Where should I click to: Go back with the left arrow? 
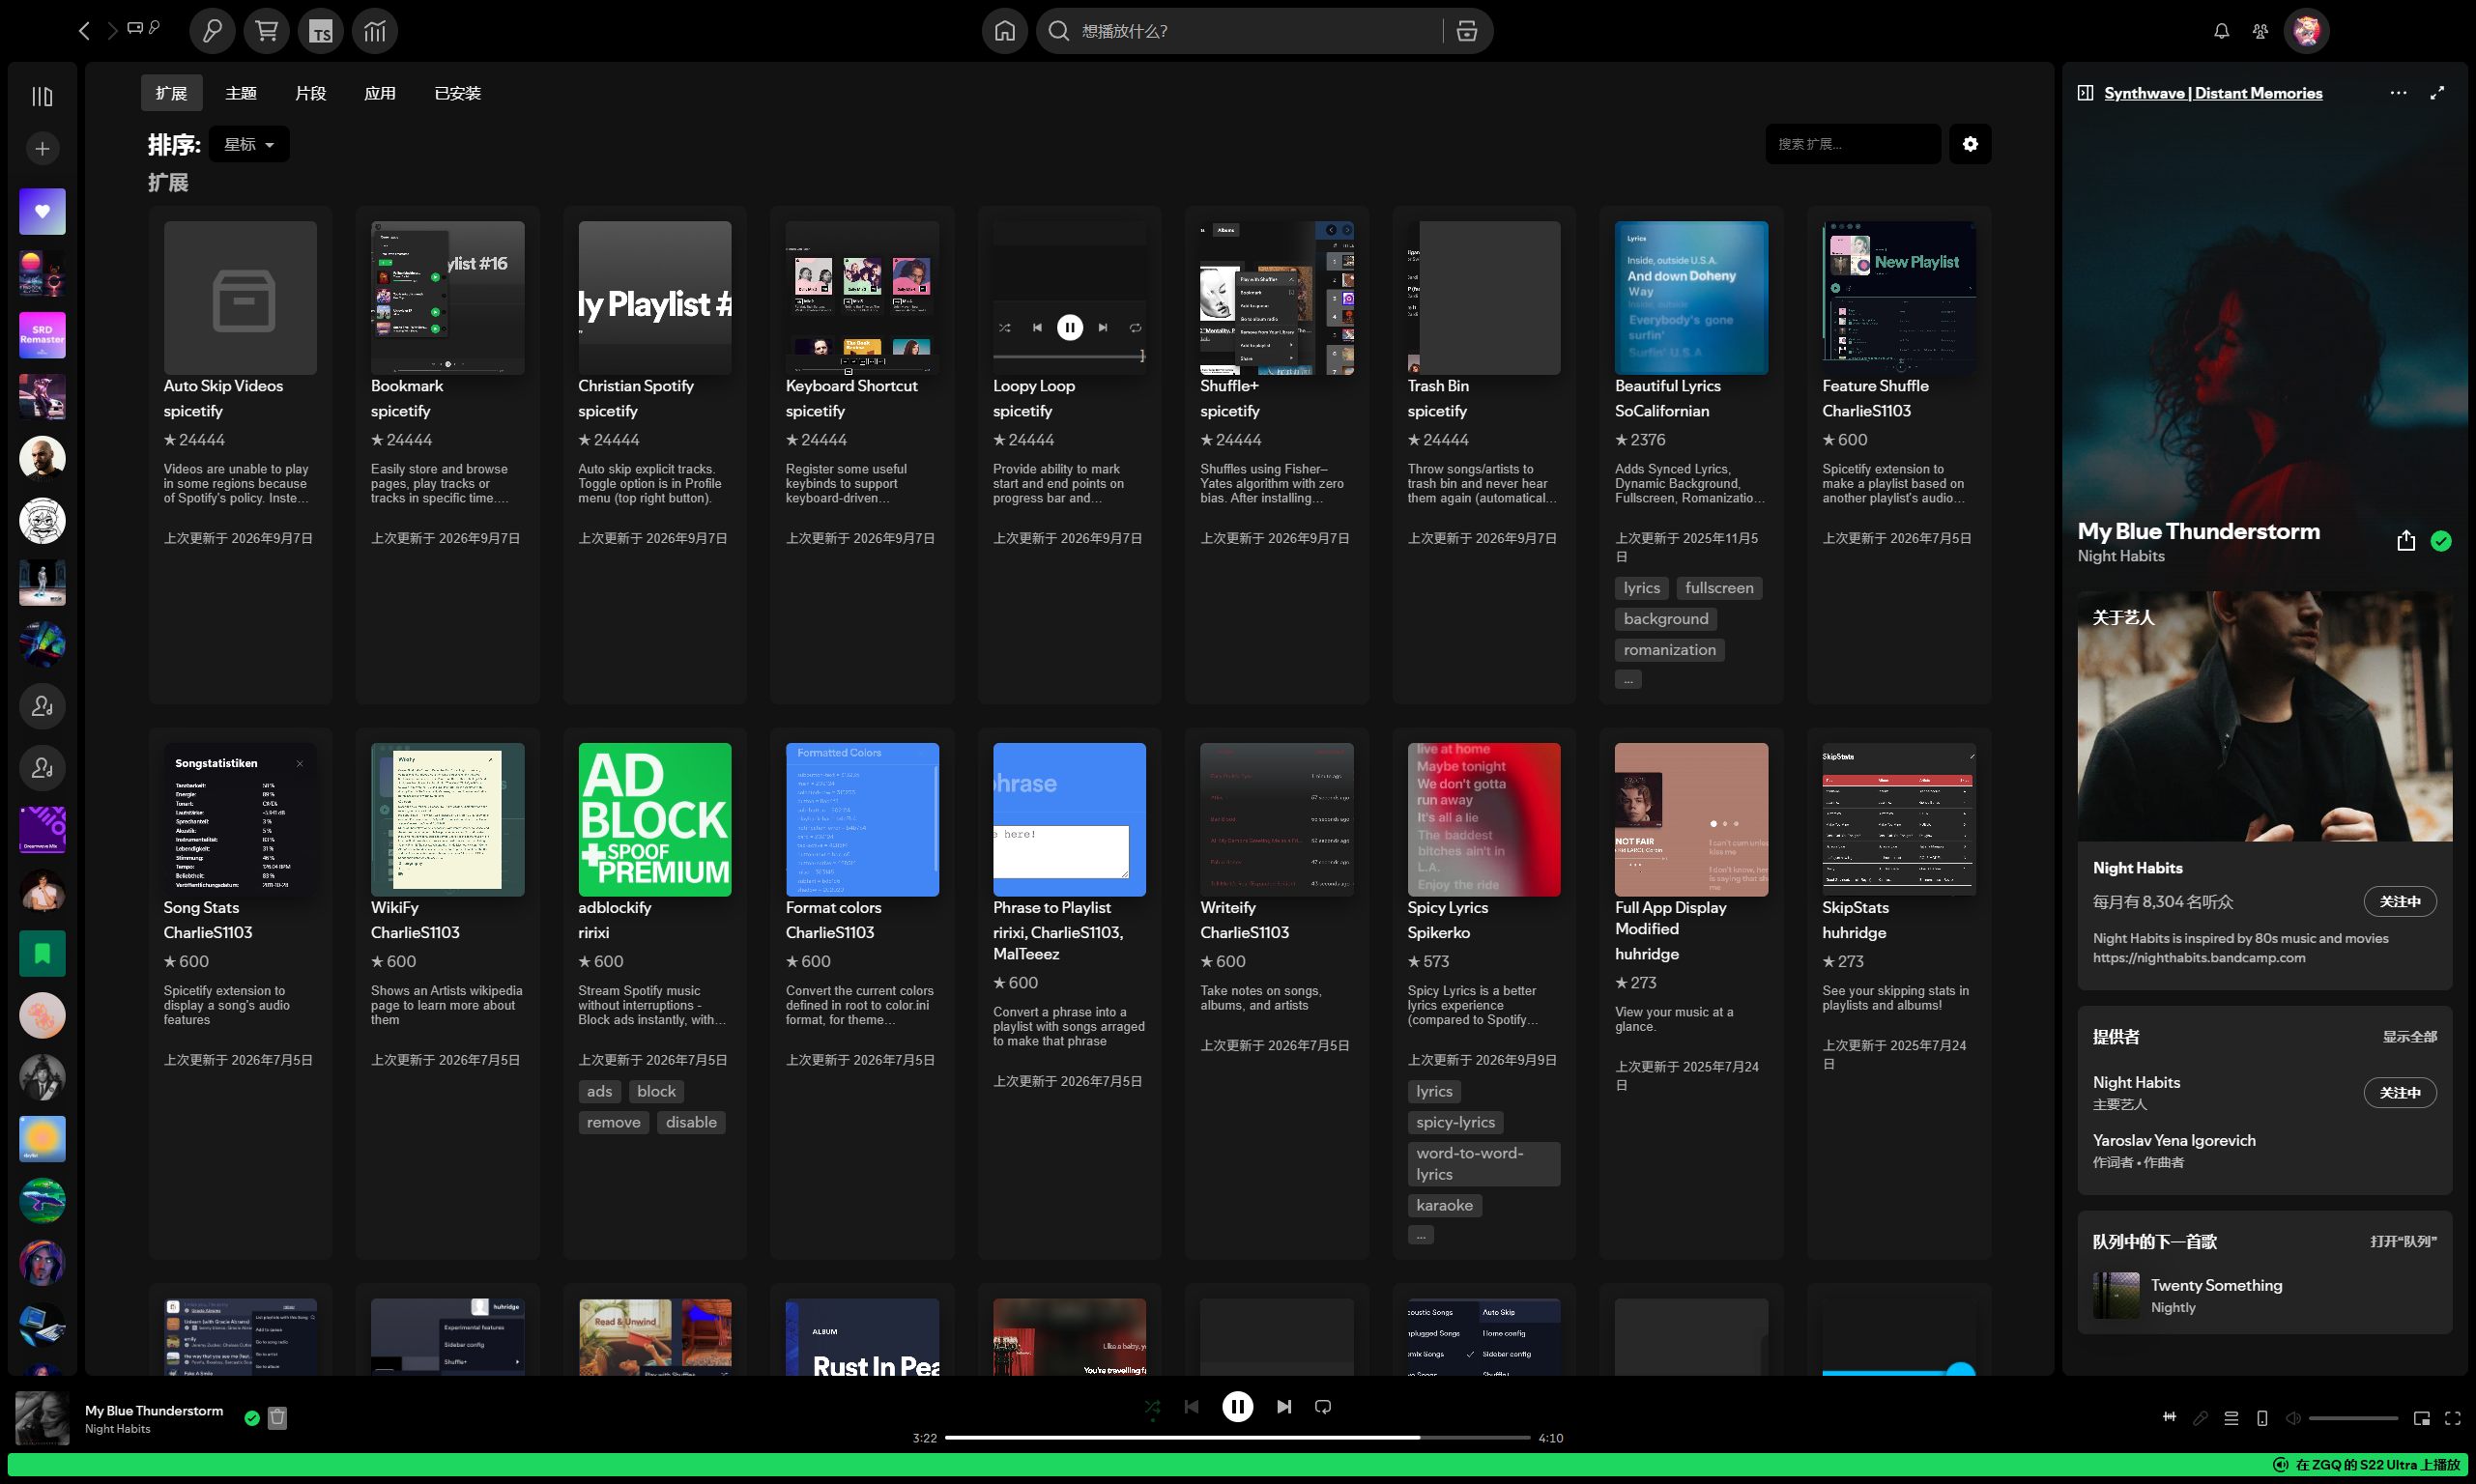click(x=84, y=31)
